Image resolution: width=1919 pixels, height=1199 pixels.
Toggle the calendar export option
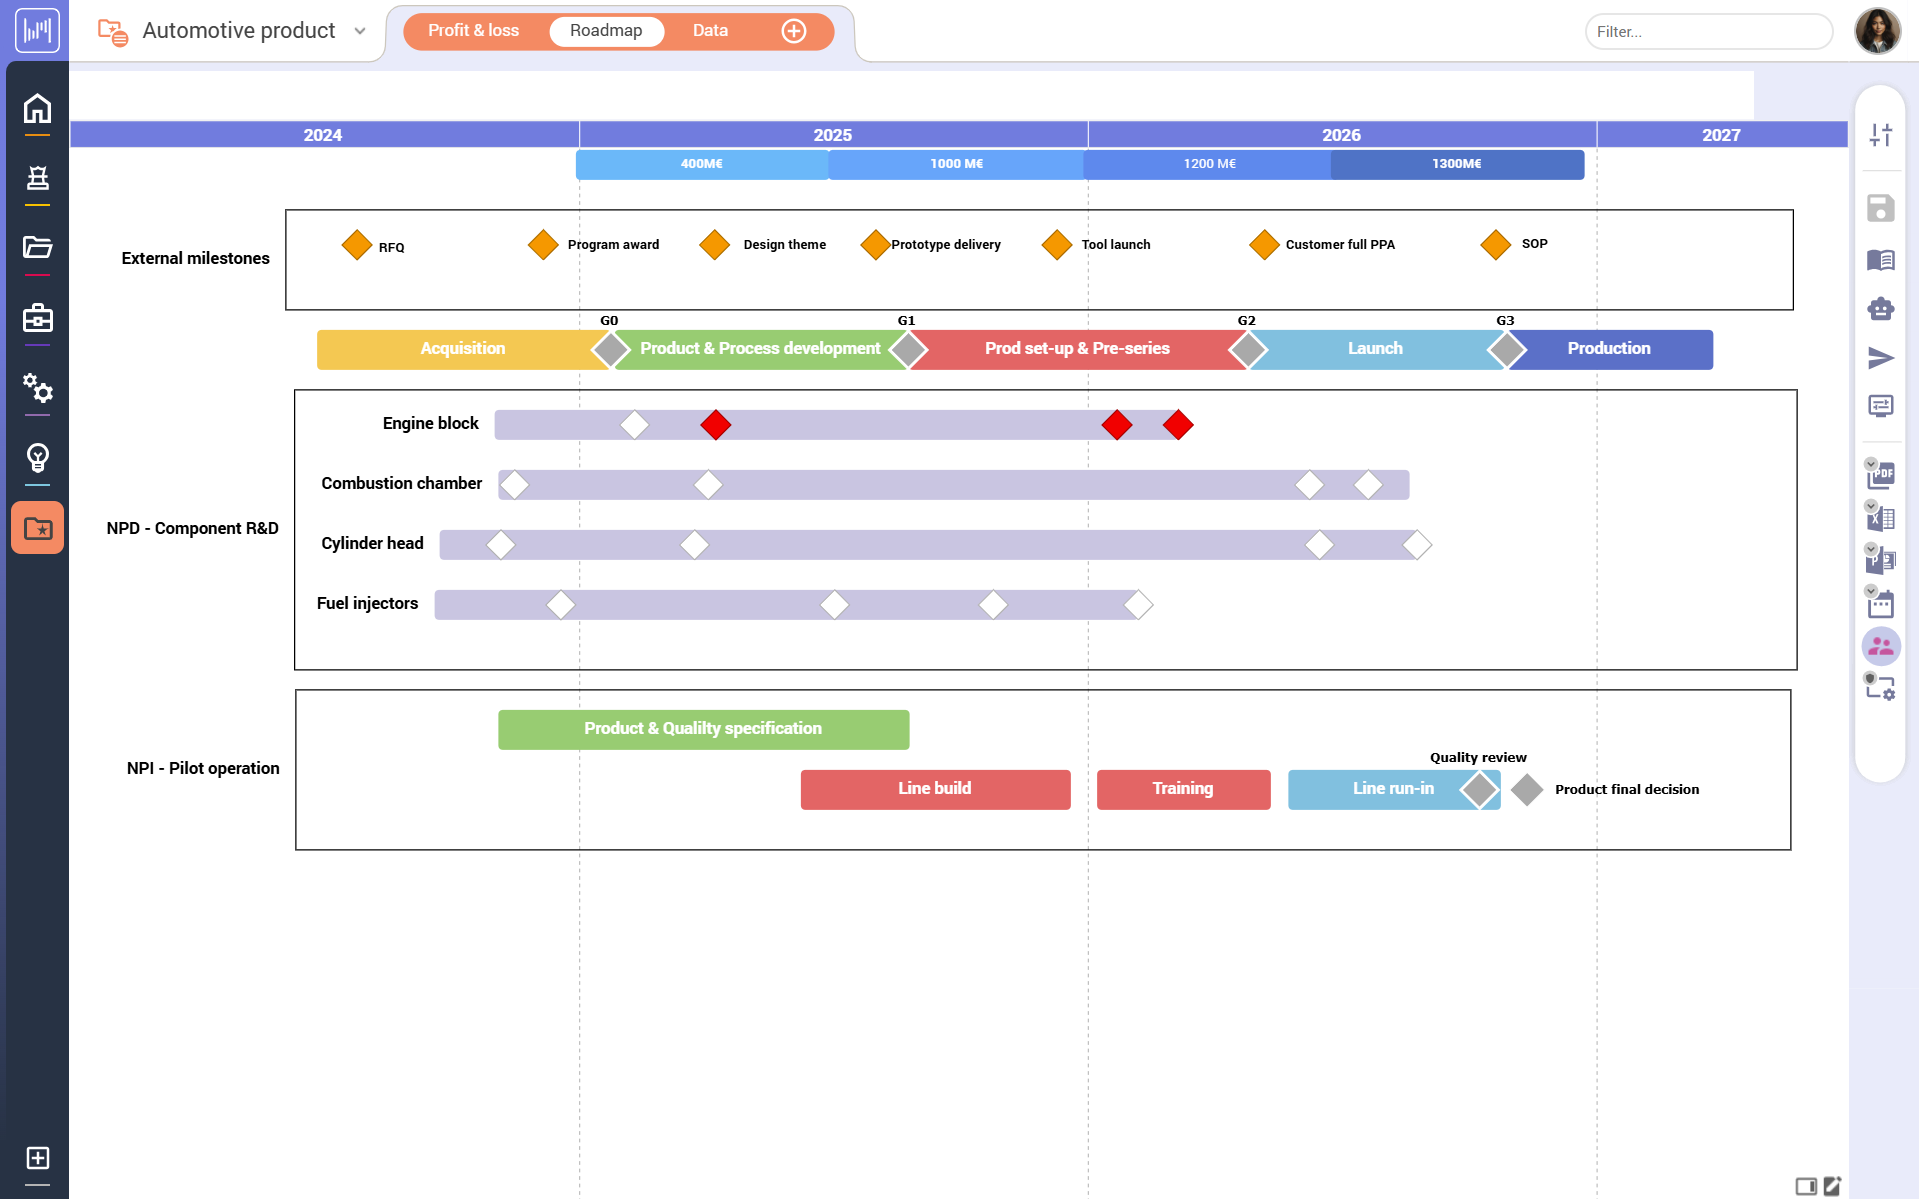(x=1881, y=603)
